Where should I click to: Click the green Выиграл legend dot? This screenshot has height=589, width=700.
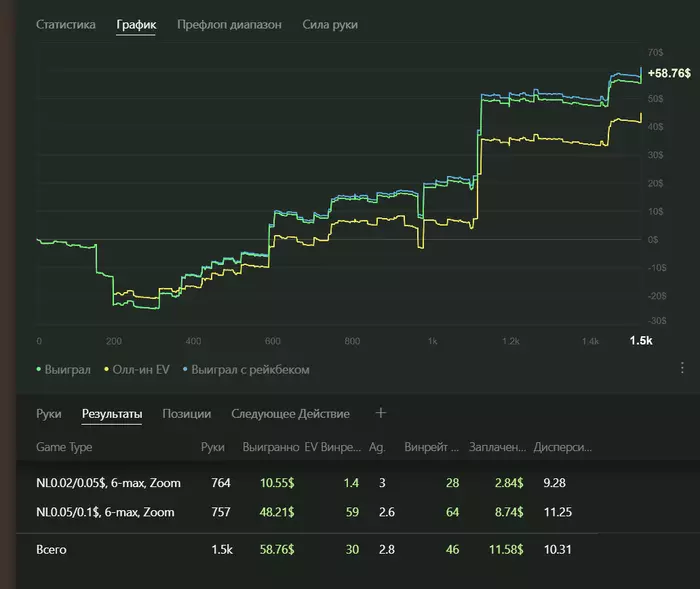[38, 369]
